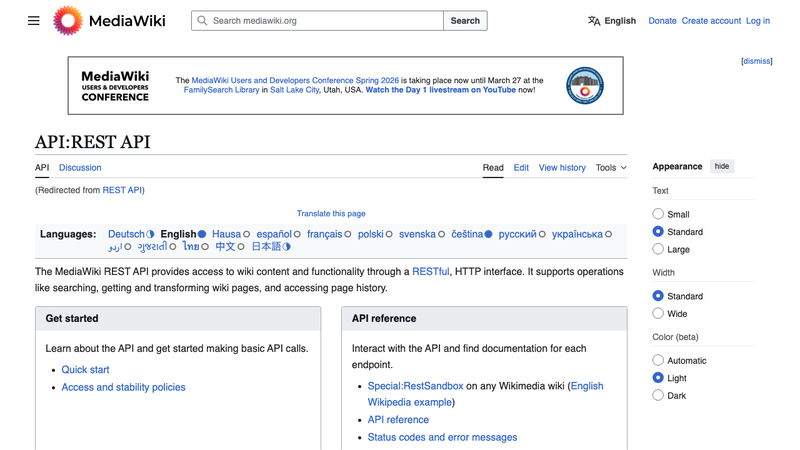Switch language to español
The width and height of the screenshot is (800, 450).
[x=274, y=234]
